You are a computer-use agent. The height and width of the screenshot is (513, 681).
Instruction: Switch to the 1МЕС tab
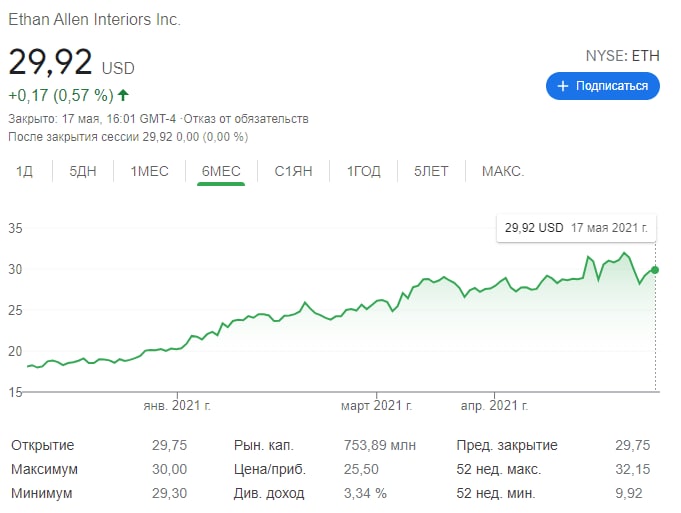tap(149, 171)
